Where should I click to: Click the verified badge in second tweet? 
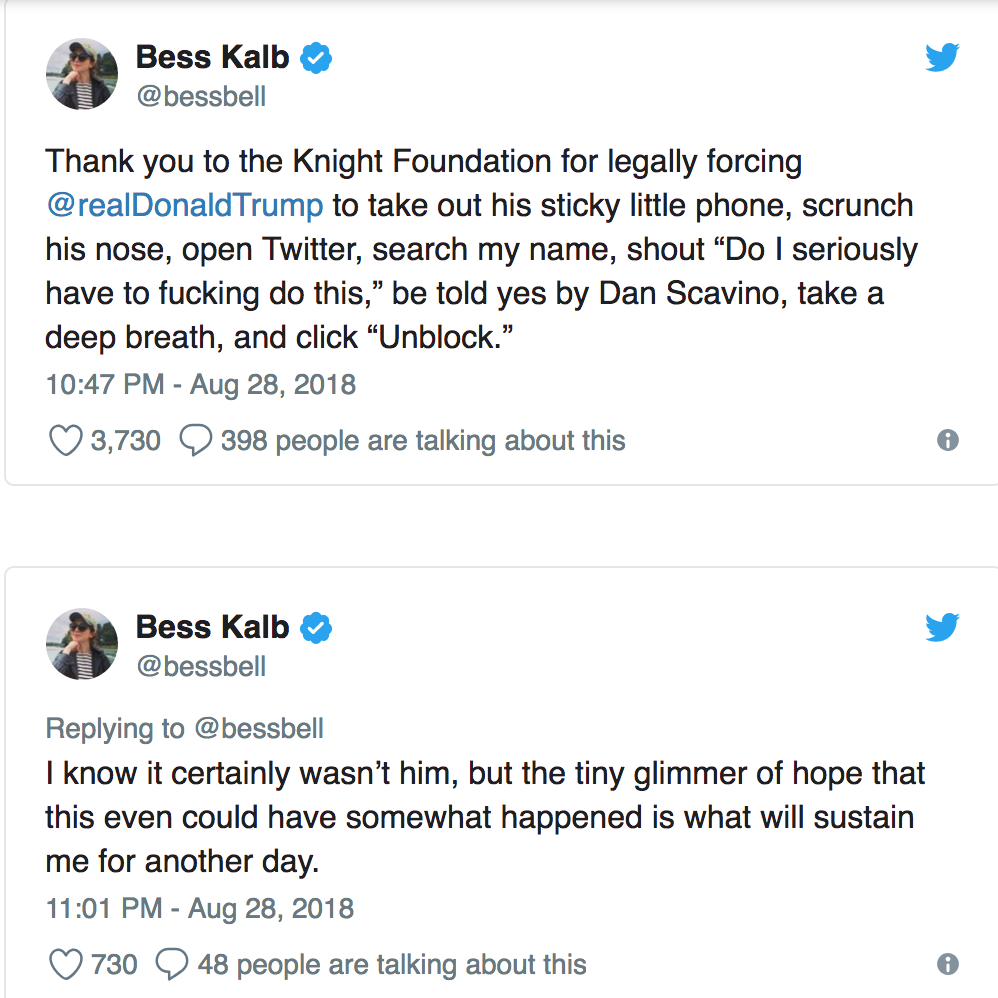tap(316, 628)
